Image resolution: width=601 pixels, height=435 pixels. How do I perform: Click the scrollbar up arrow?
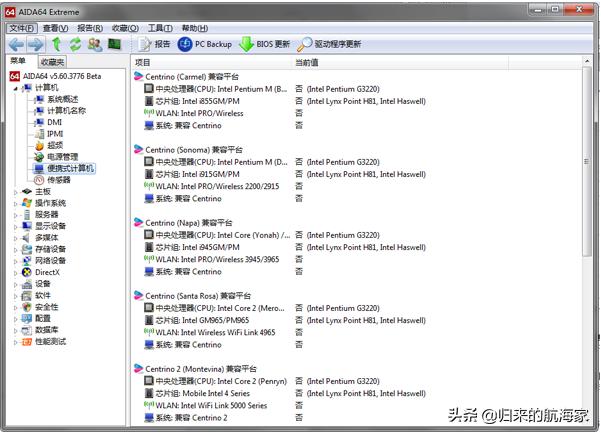click(x=586, y=61)
